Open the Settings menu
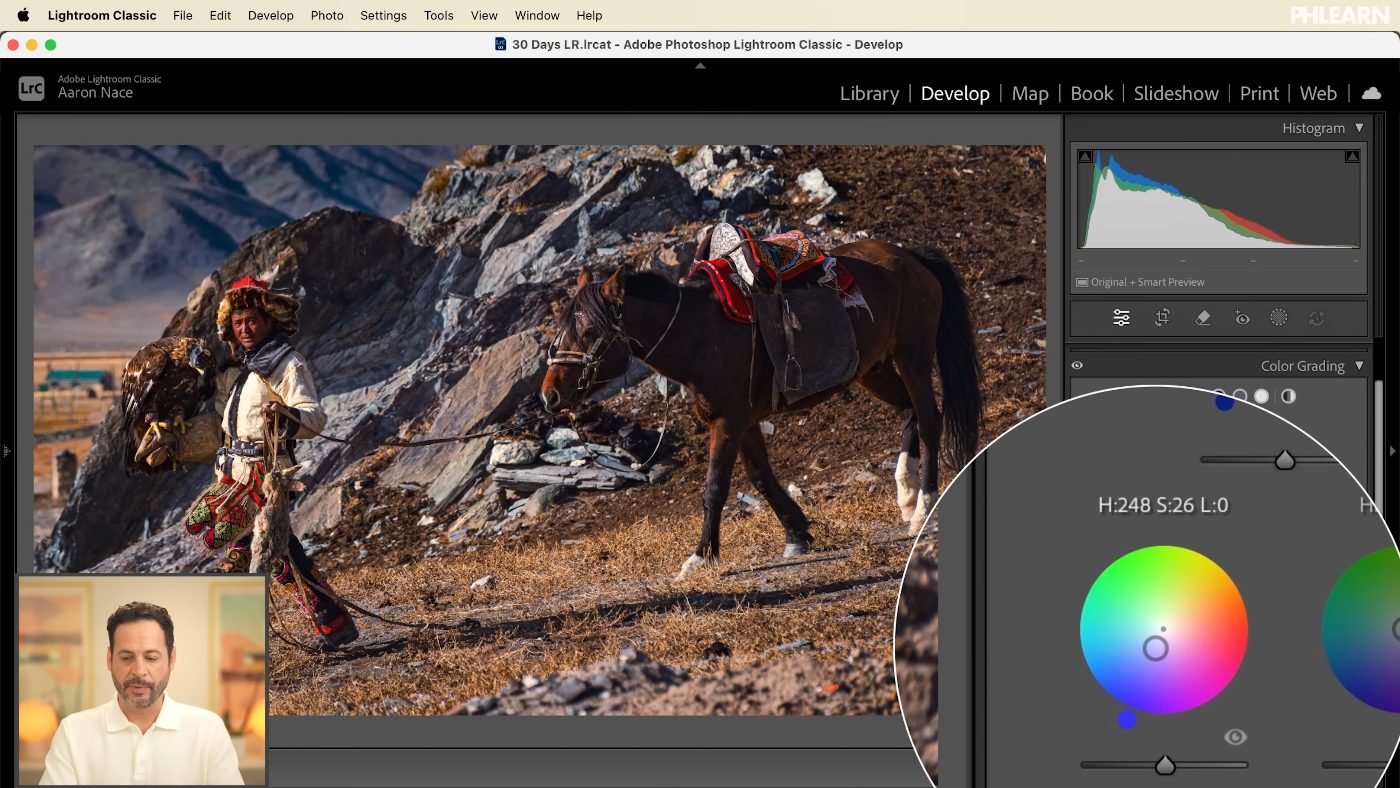 383,15
